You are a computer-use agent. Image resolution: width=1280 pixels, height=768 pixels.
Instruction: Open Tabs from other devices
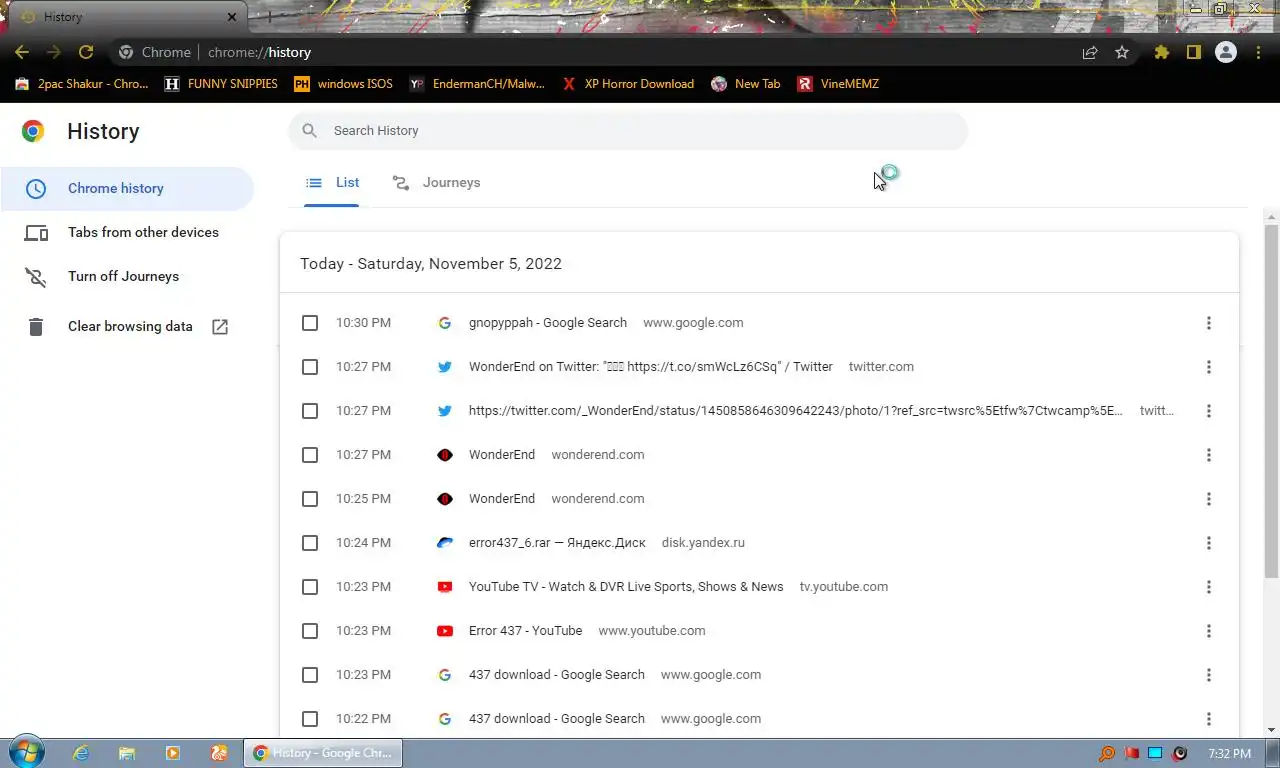[x=127, y=232]
